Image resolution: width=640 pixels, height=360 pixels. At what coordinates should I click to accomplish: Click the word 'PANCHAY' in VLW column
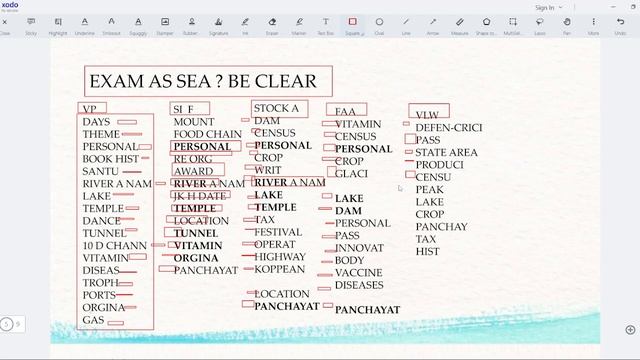tap(441, 227)
